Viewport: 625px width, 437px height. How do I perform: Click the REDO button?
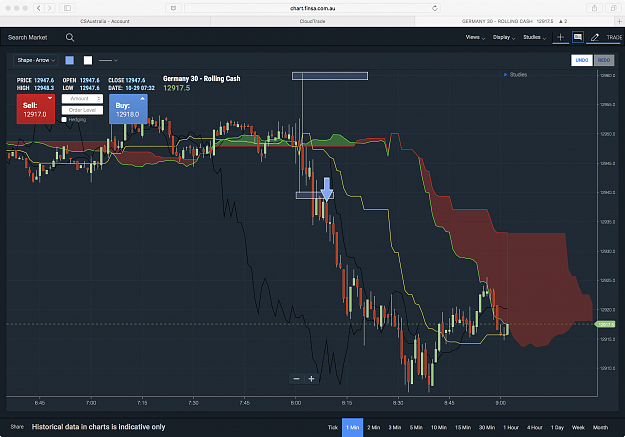pos(604,60)
